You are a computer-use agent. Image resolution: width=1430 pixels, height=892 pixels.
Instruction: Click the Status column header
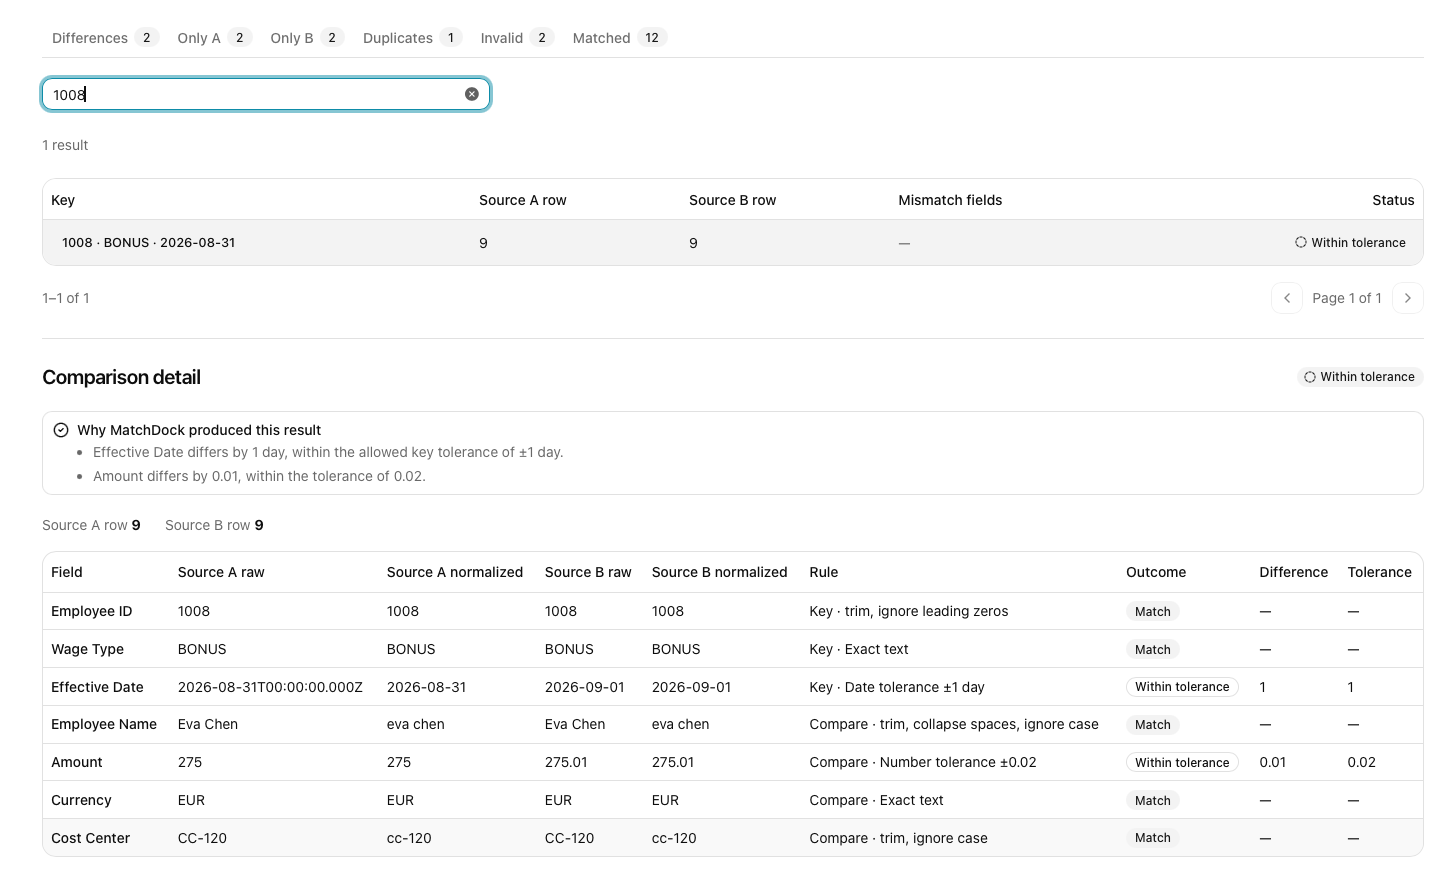[x=1393, y=200]
